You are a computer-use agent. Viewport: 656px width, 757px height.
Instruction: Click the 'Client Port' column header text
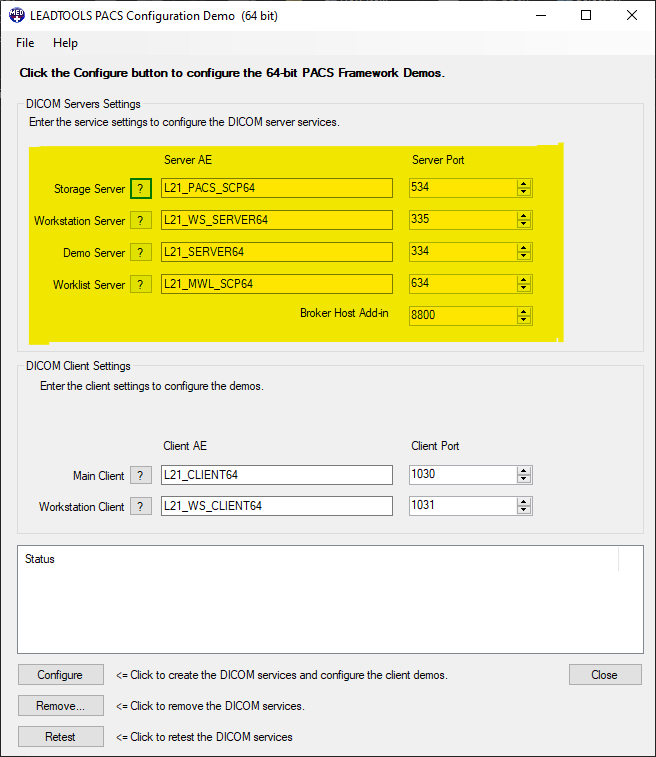pos(435,446)
